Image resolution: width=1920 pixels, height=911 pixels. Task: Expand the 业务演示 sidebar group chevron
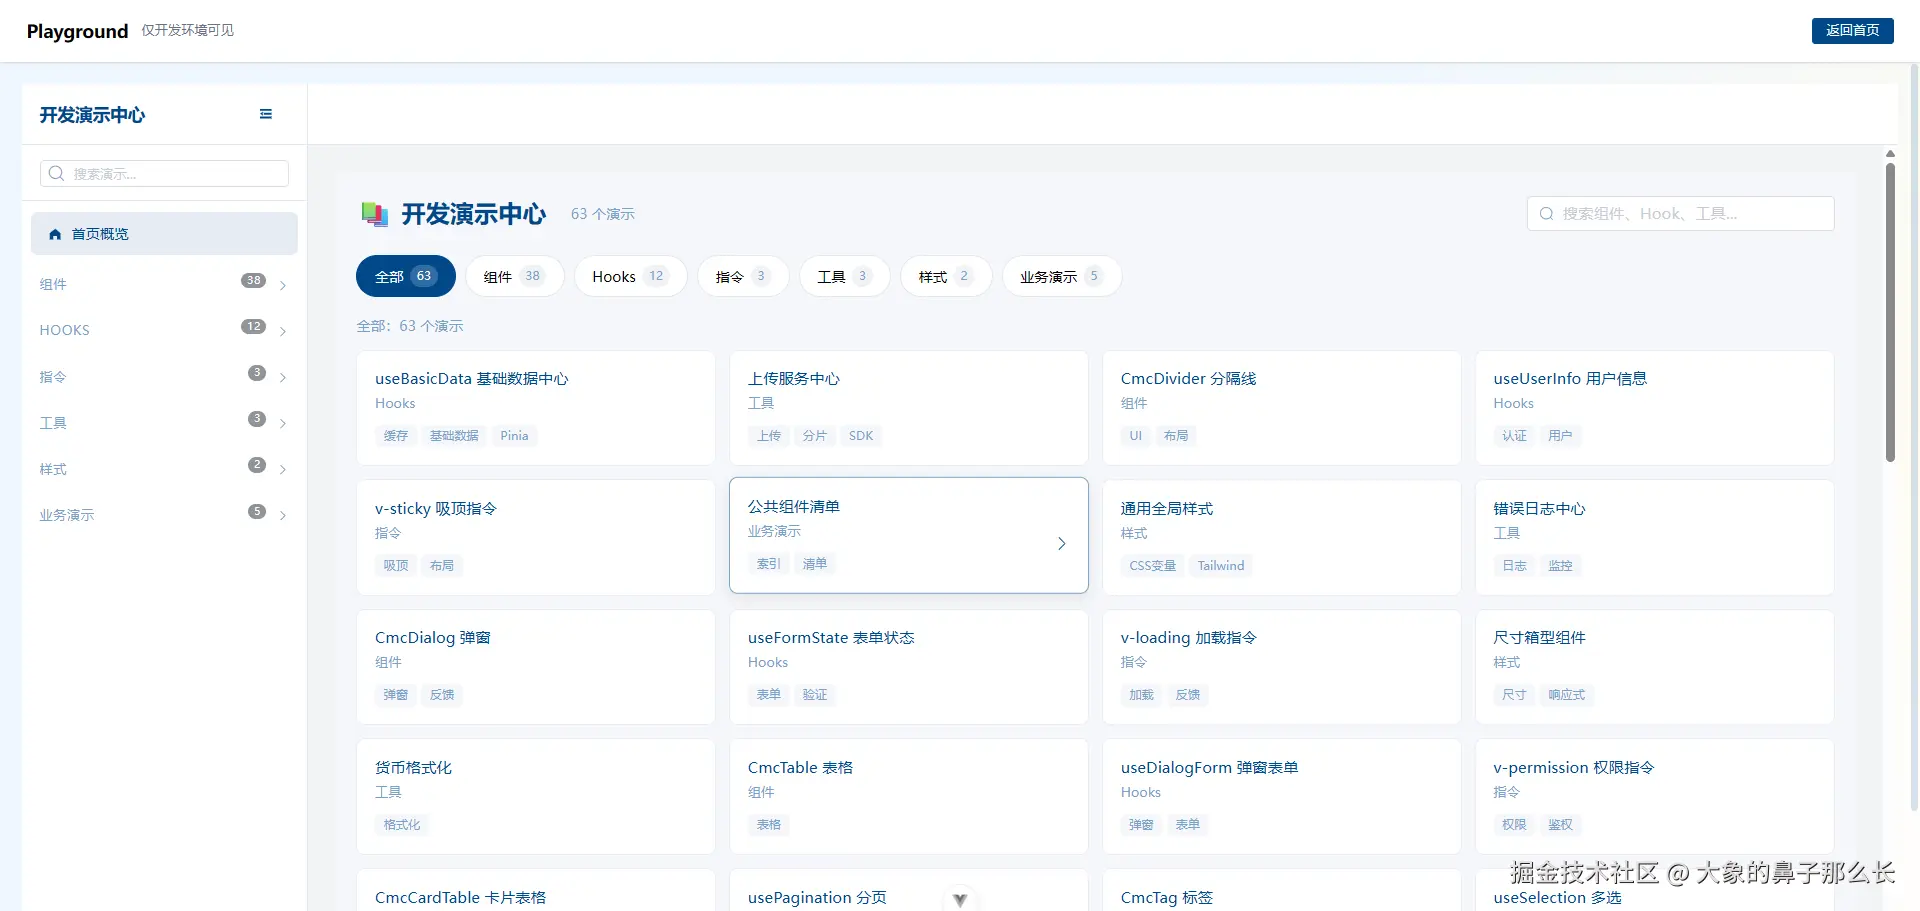[x=283, y=516]
